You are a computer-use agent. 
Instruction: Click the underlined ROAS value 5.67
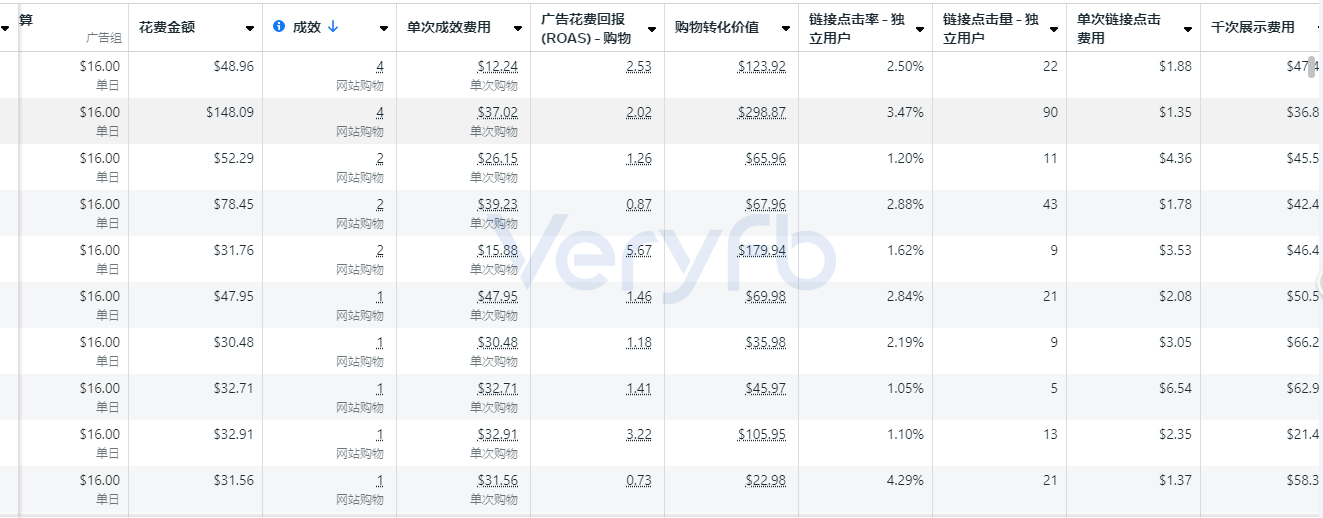pos(639,251)
